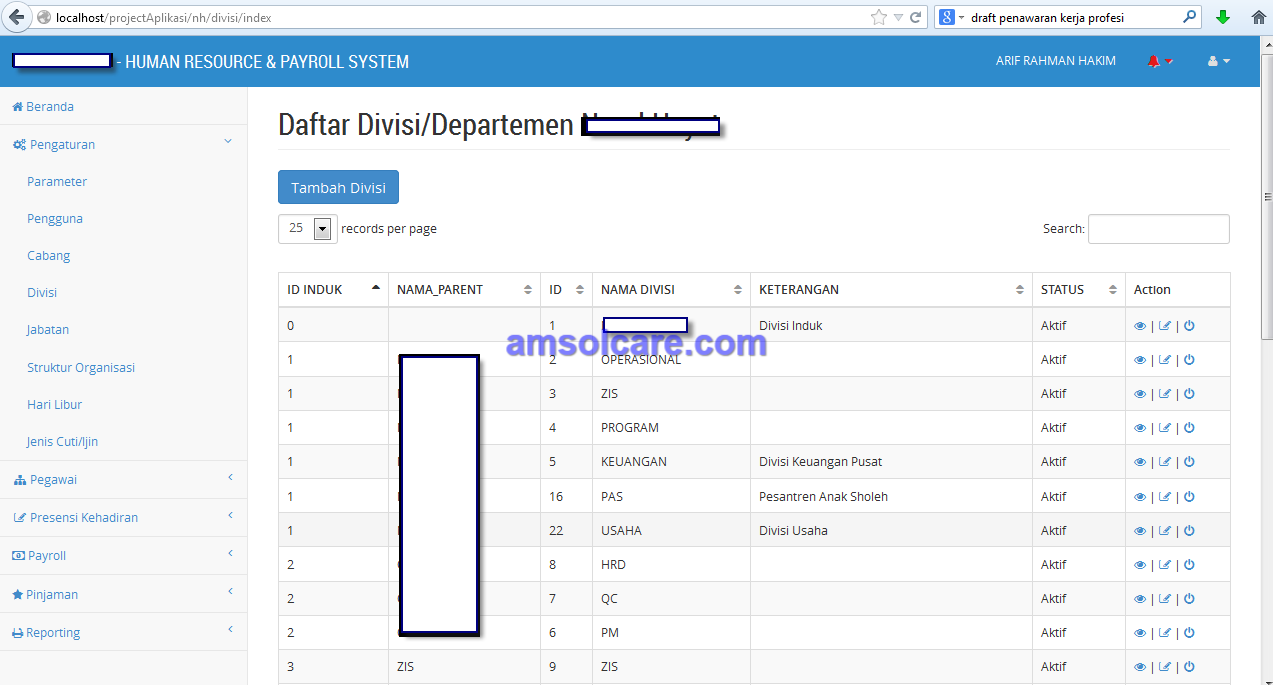Click the power icon in the PM row
The image size is (1273, 685).
point(1189,633)
